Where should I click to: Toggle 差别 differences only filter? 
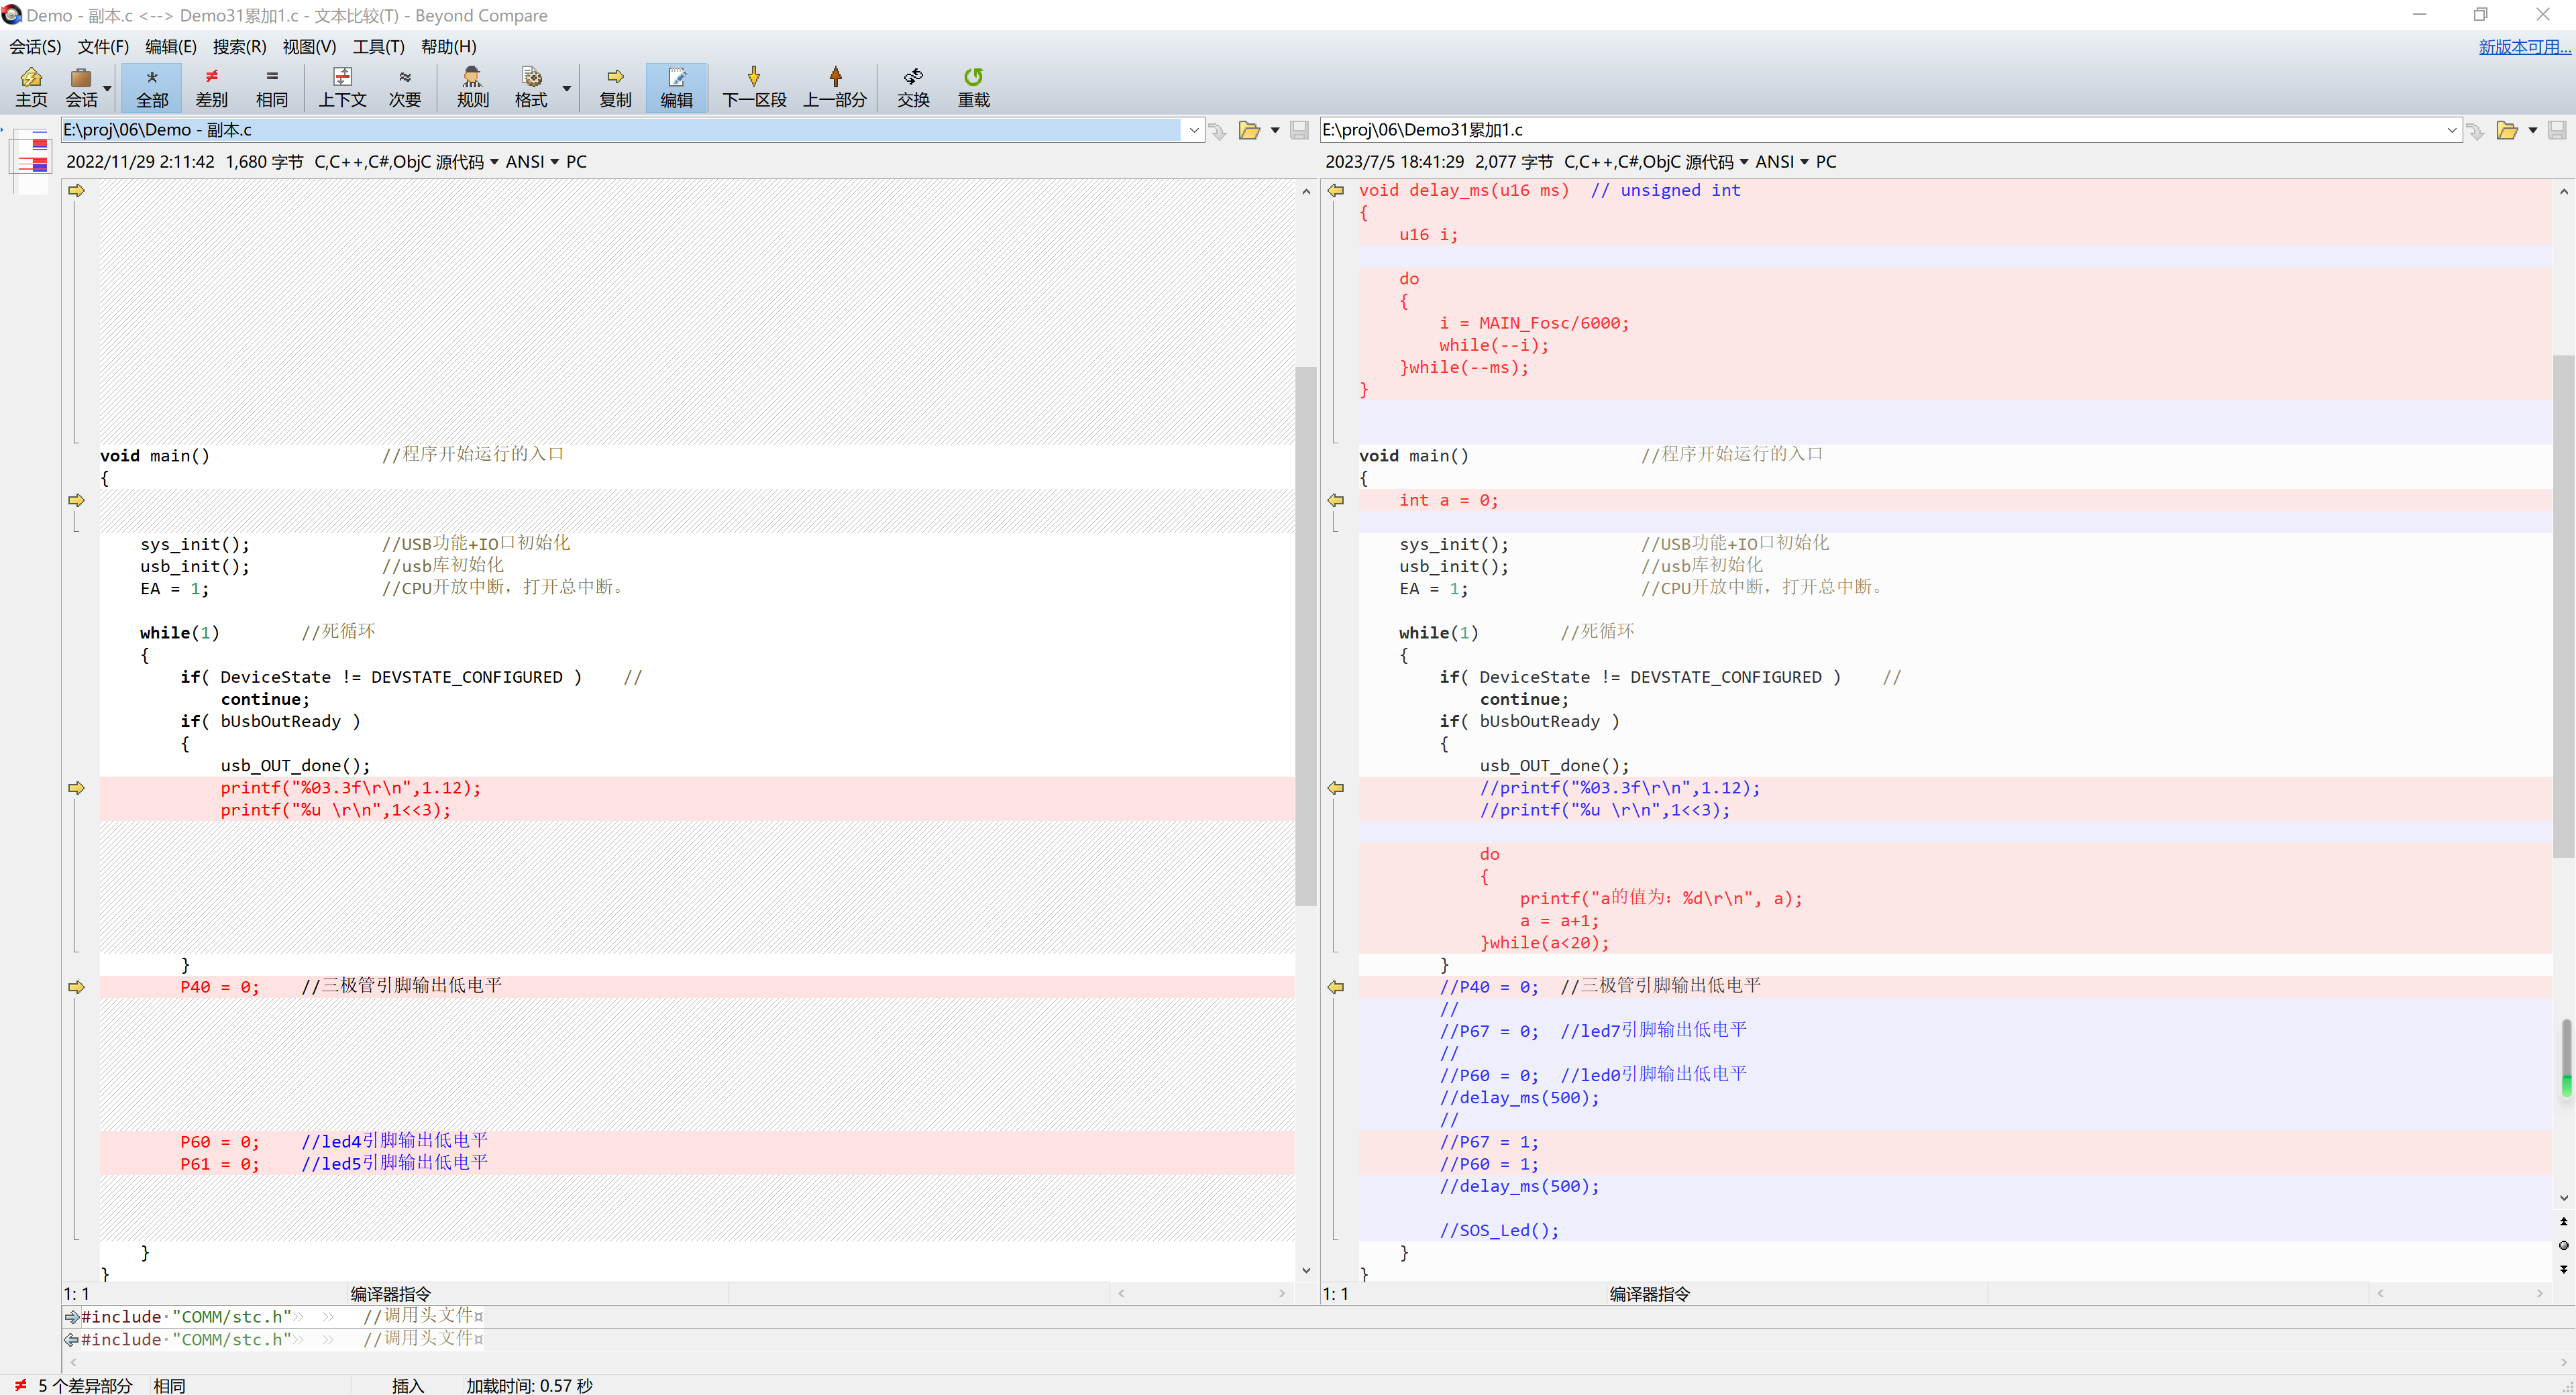(x=211, y=87)
